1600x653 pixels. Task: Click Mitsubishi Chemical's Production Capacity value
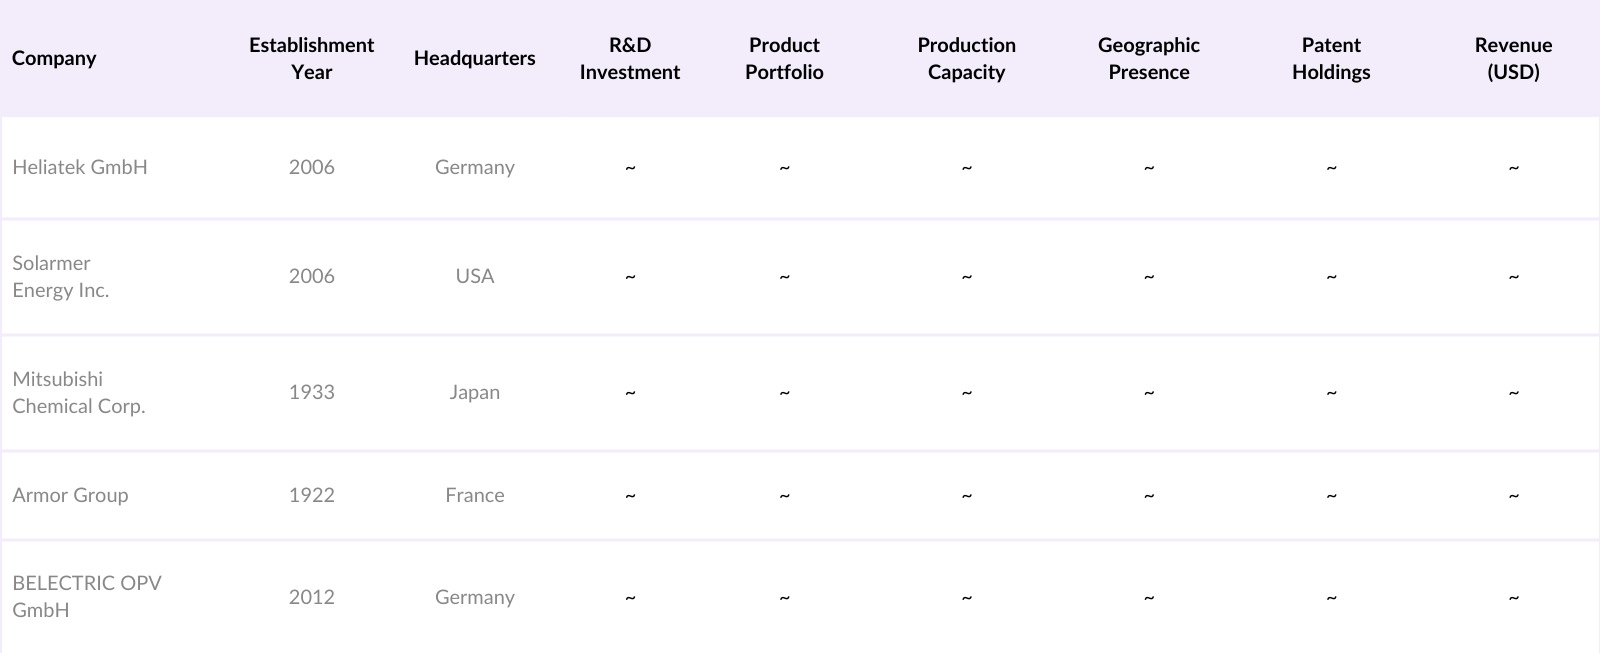(966, 393)
